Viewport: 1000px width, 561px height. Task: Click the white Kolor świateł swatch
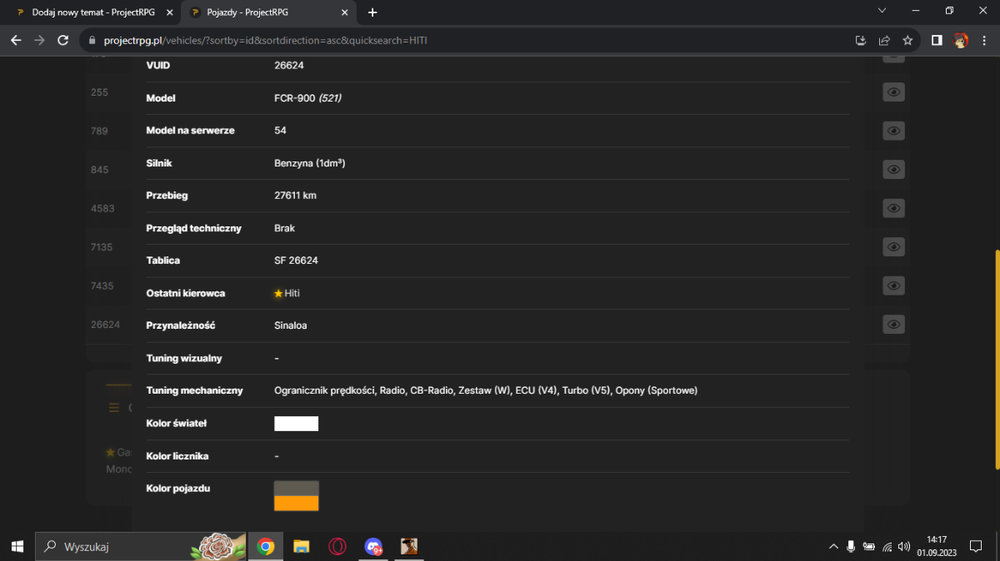(x=296, y=423)
